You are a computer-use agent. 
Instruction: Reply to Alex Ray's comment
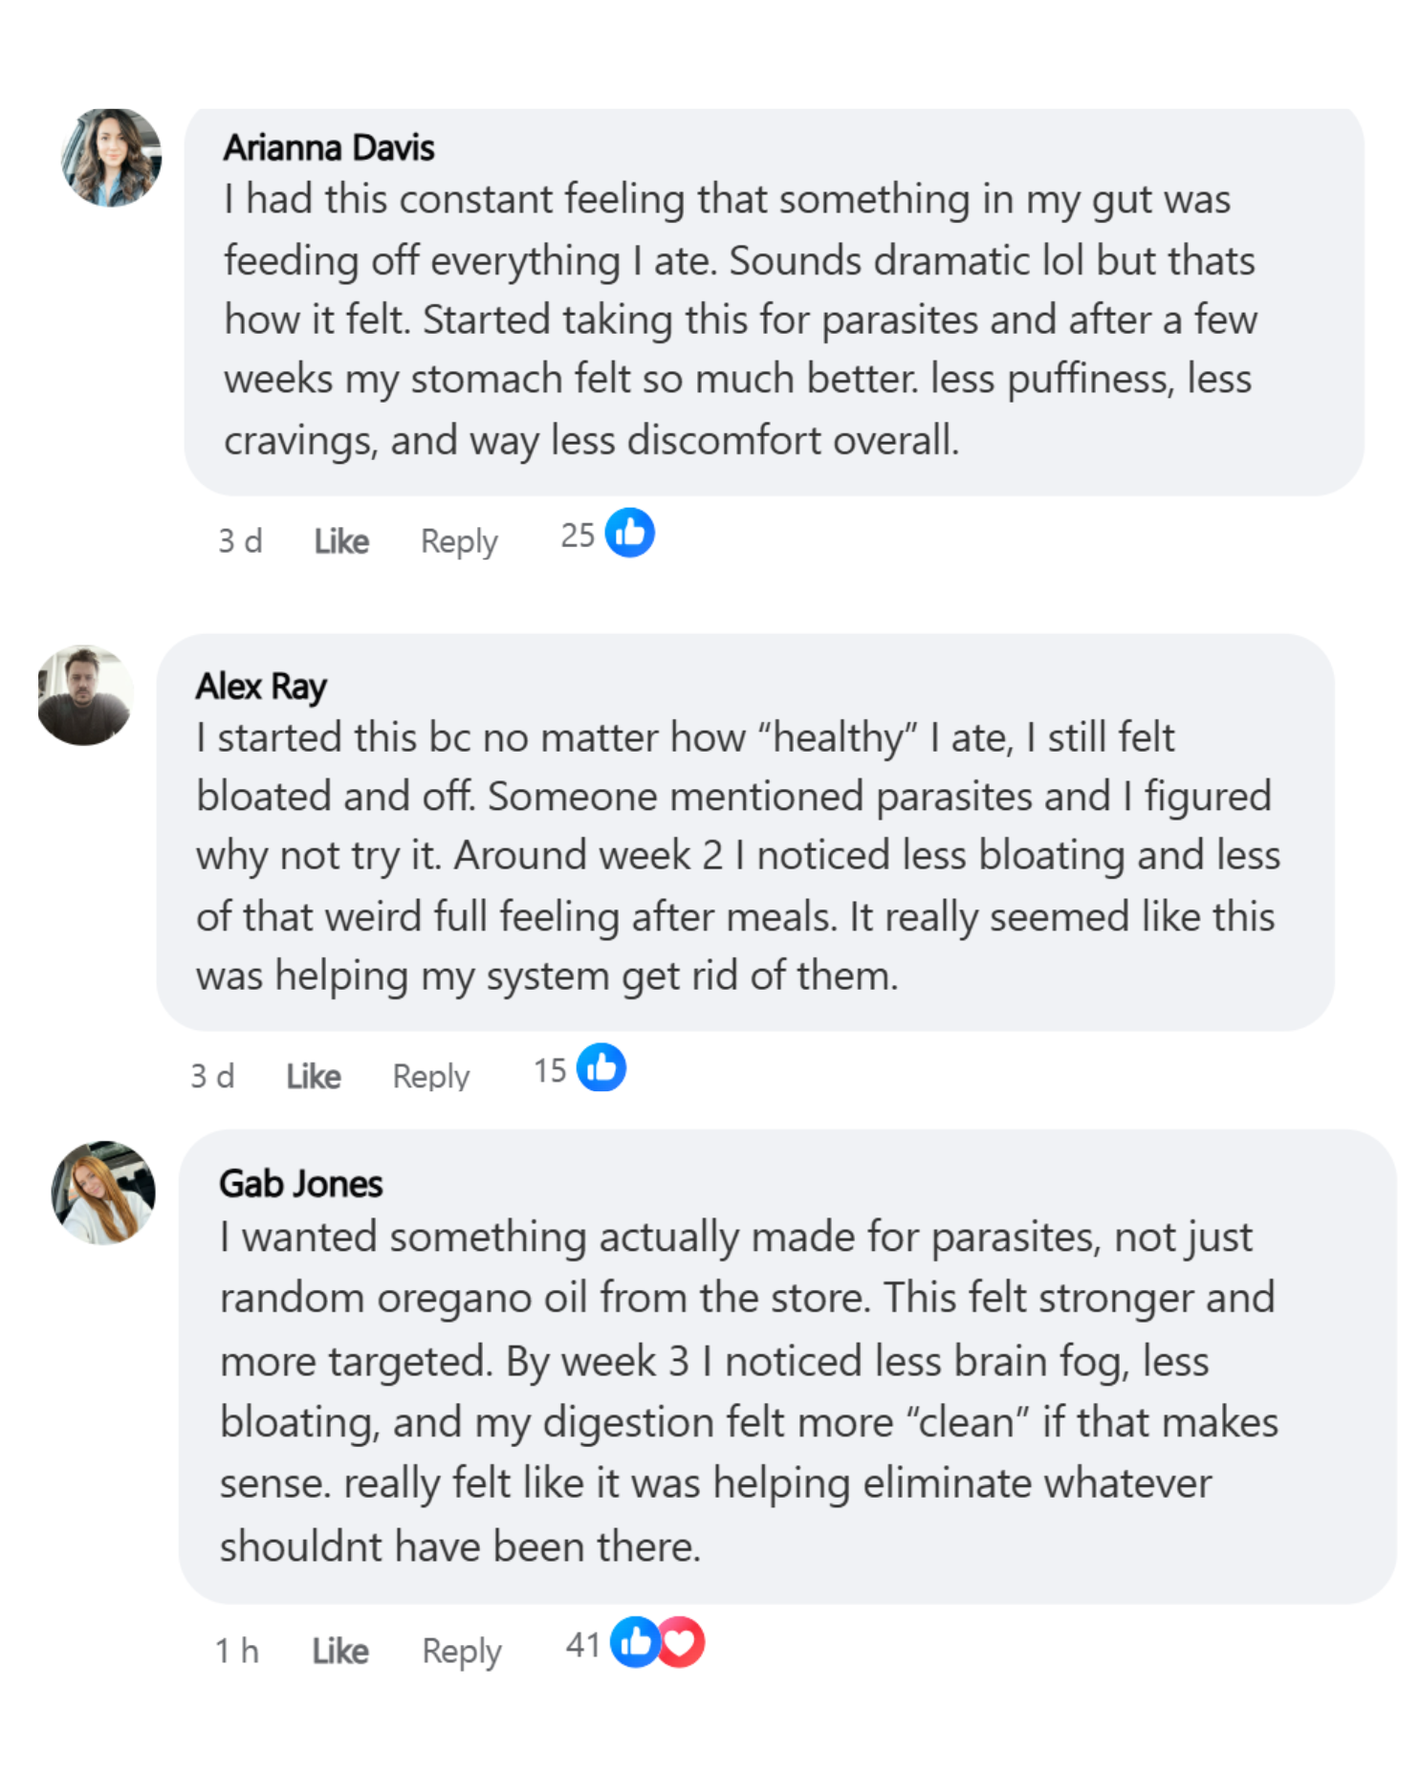click(x=431, y=1077)
